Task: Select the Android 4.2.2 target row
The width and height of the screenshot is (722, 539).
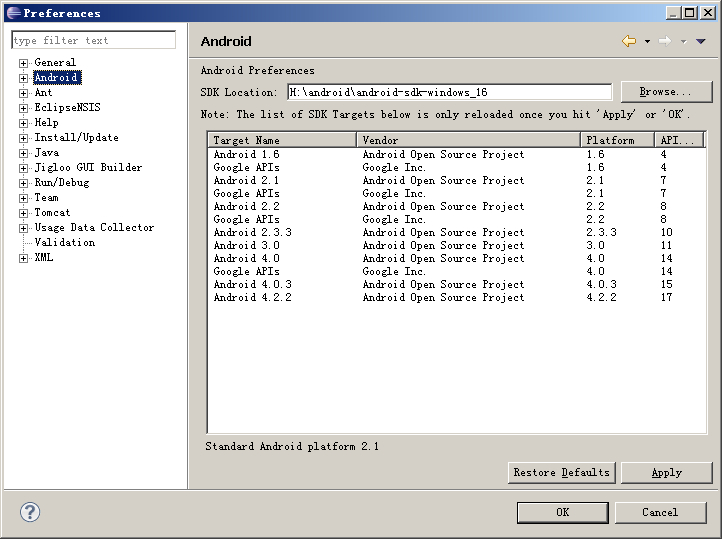Action: pos(457,297)
